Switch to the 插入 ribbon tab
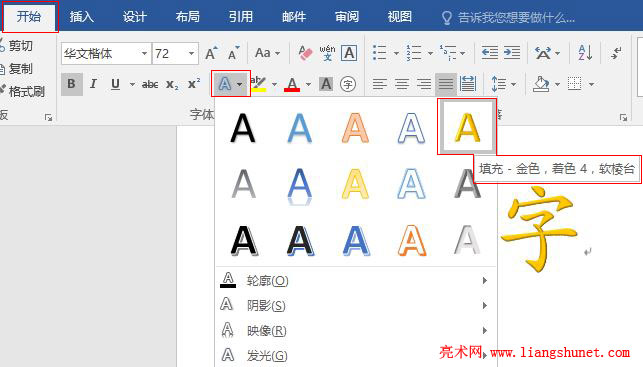The width and height of the screenshot is (643, 367). click(x=82, y=17)
